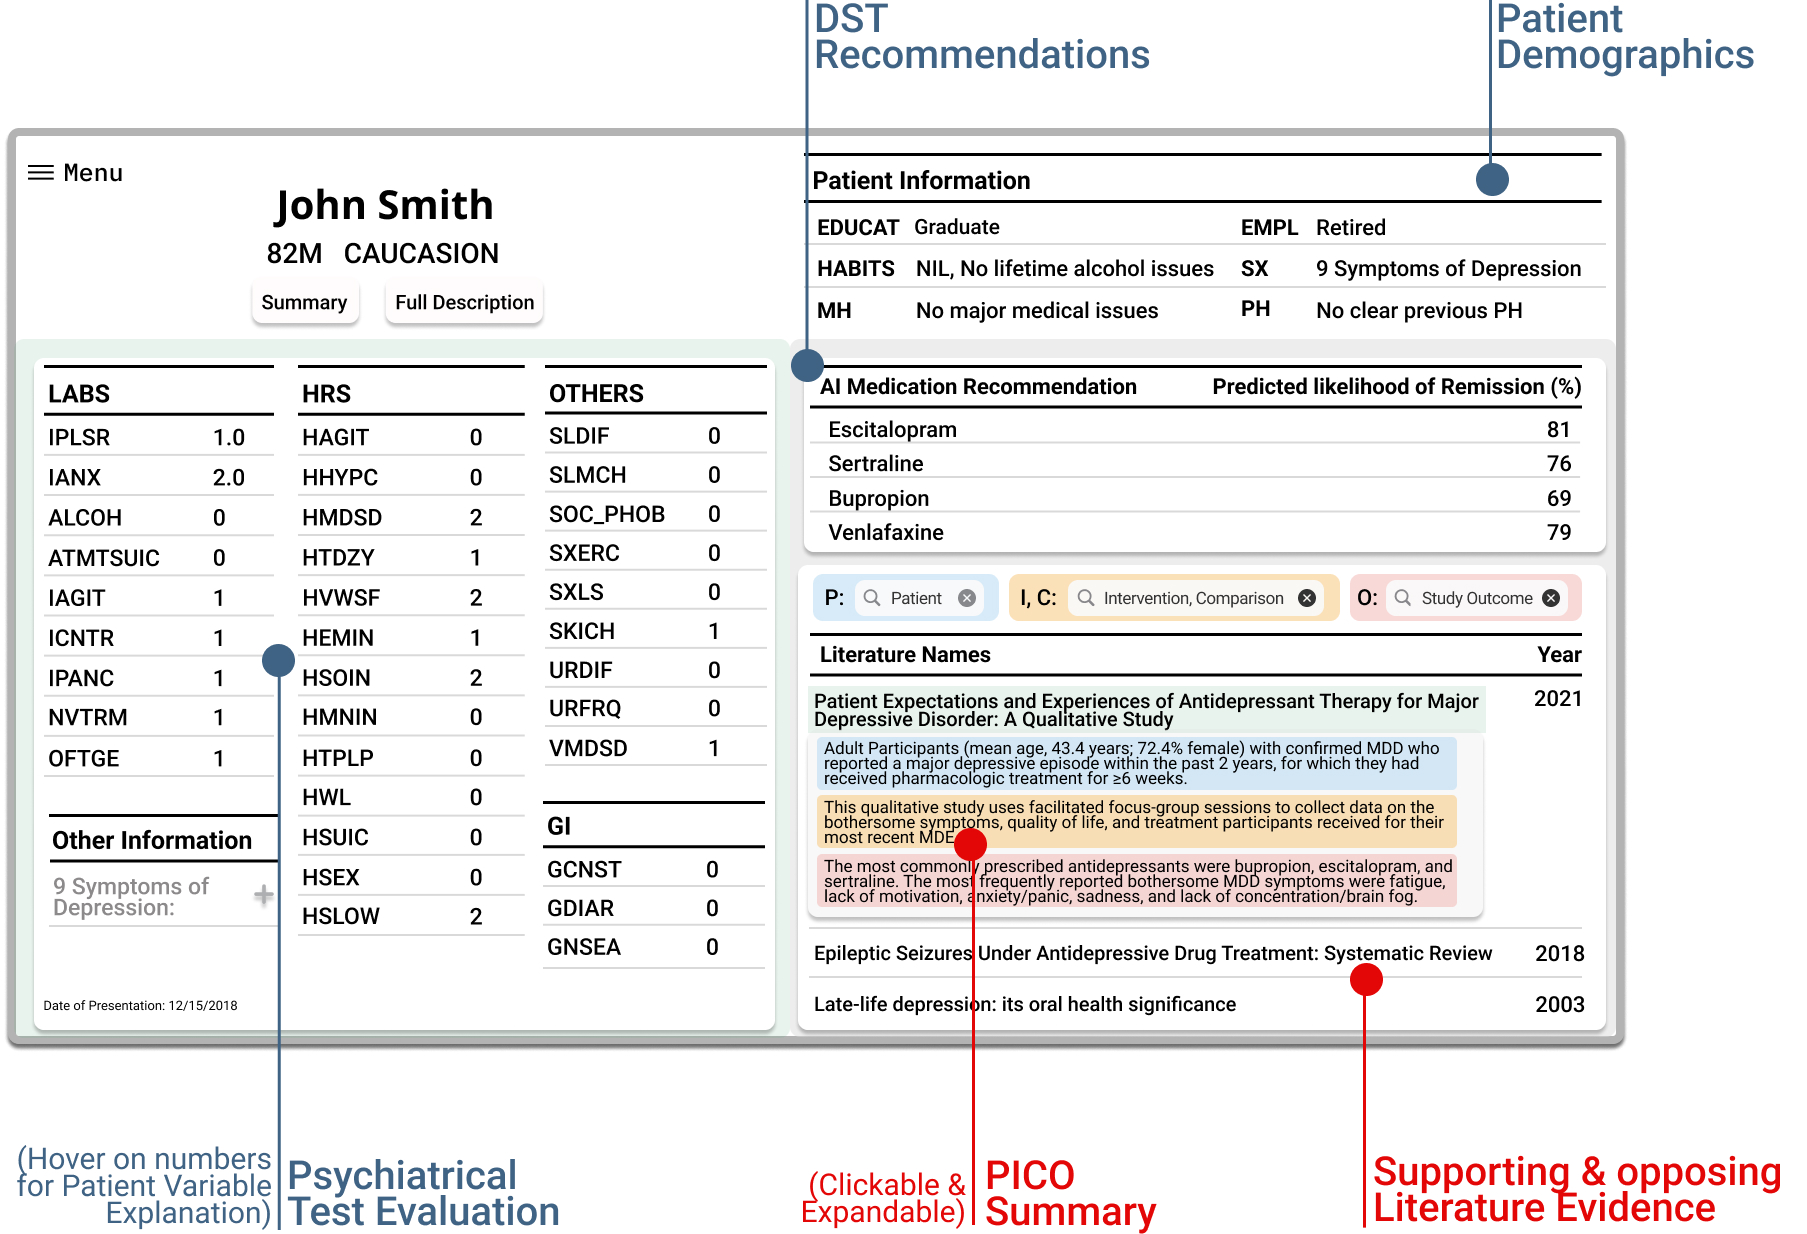
Task: Click the HMDSD score value
Action: [x=476, y=518]
